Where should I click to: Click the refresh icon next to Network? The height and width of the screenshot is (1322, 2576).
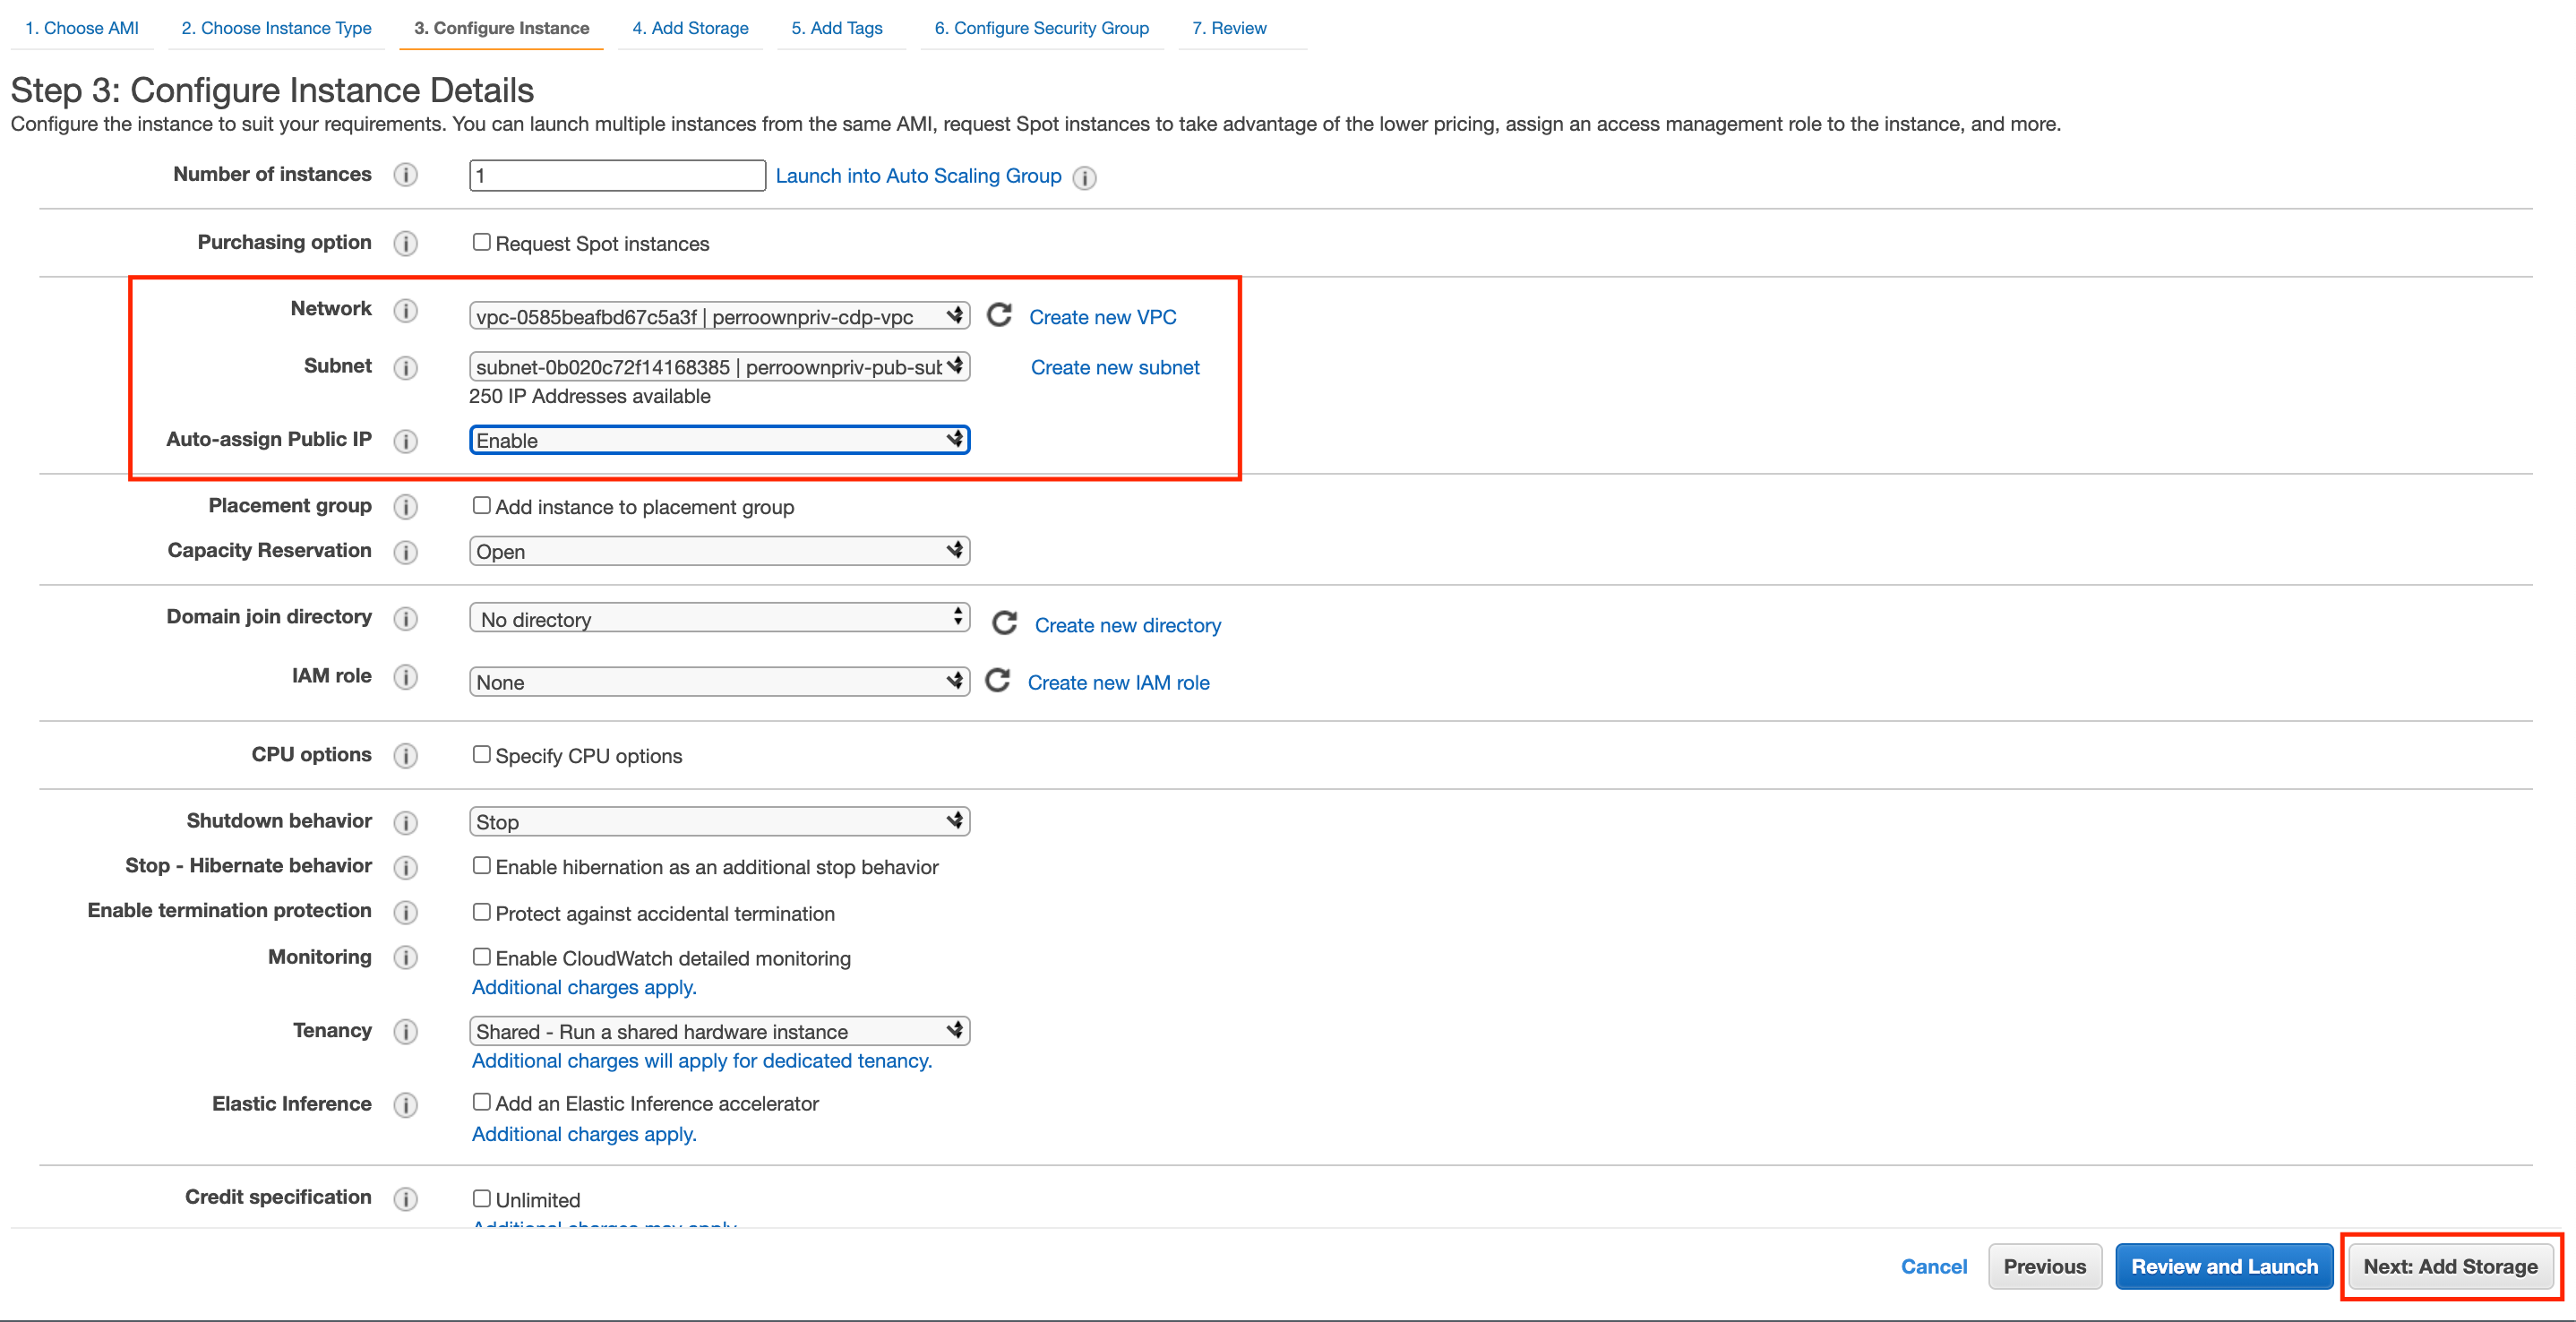(999, 316)
